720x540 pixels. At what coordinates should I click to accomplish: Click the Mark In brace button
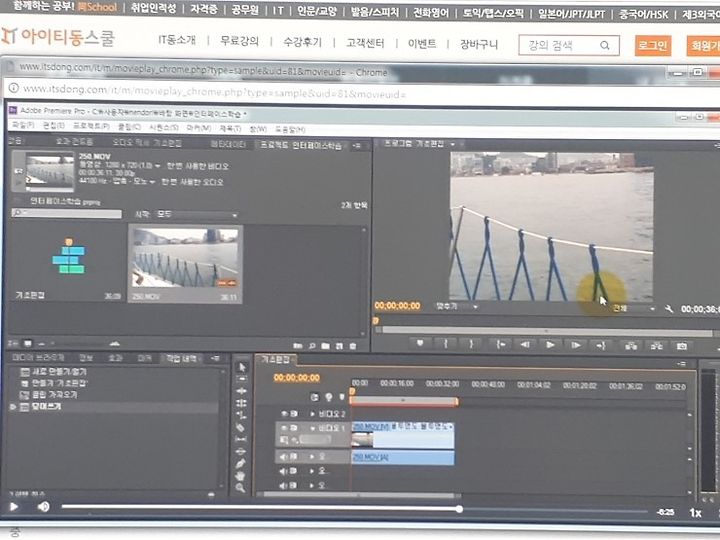(445, 343)
